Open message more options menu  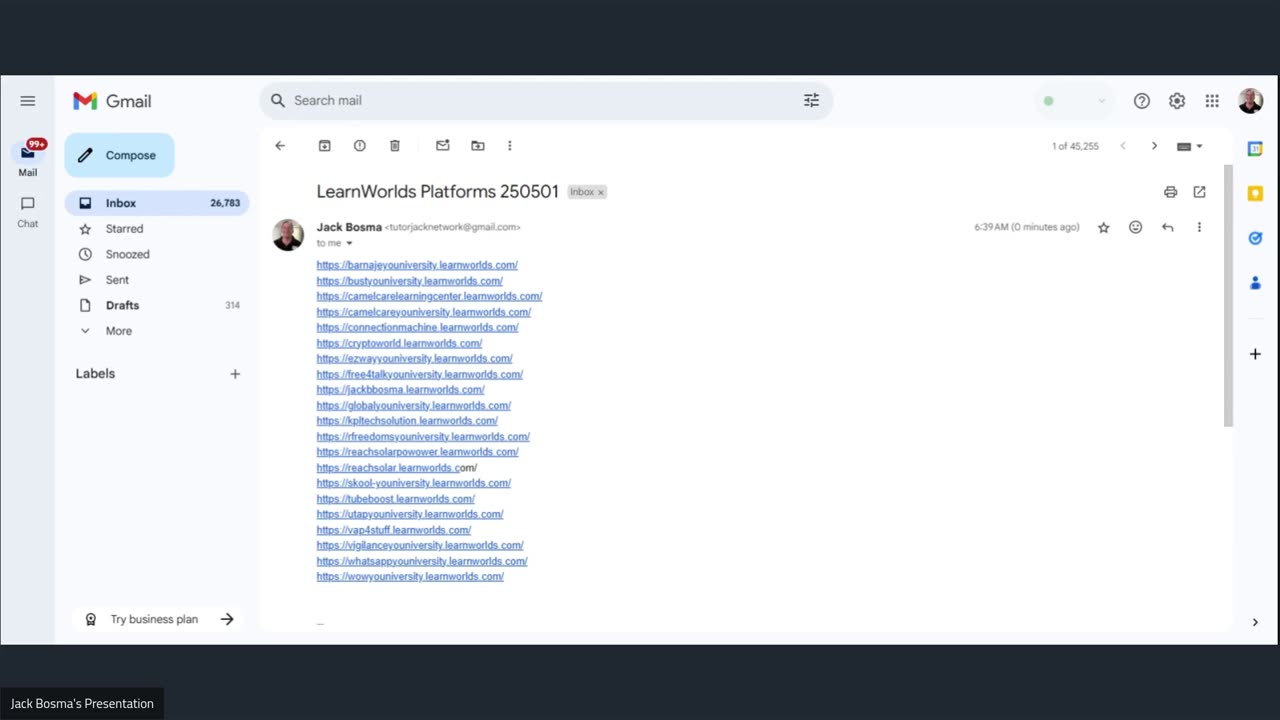pyautogui.click(x=1199, y=228)
